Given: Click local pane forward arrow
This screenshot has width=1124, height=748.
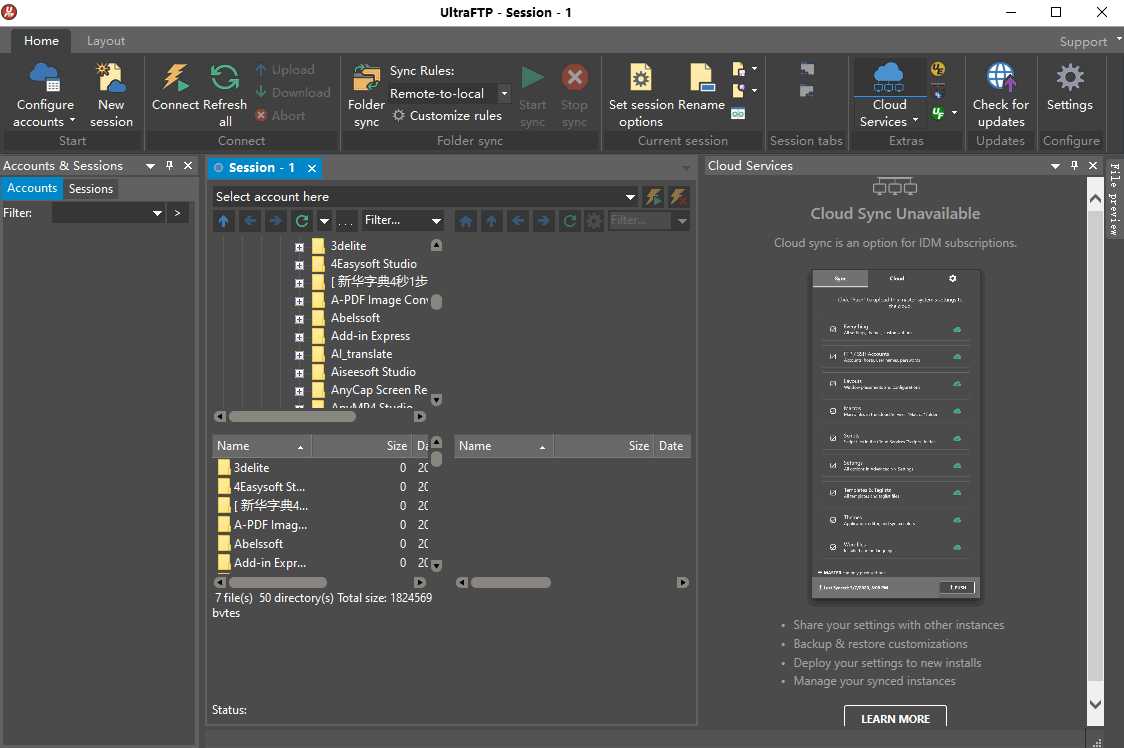Looking at the screenshot, I should [x=275, y=221].
